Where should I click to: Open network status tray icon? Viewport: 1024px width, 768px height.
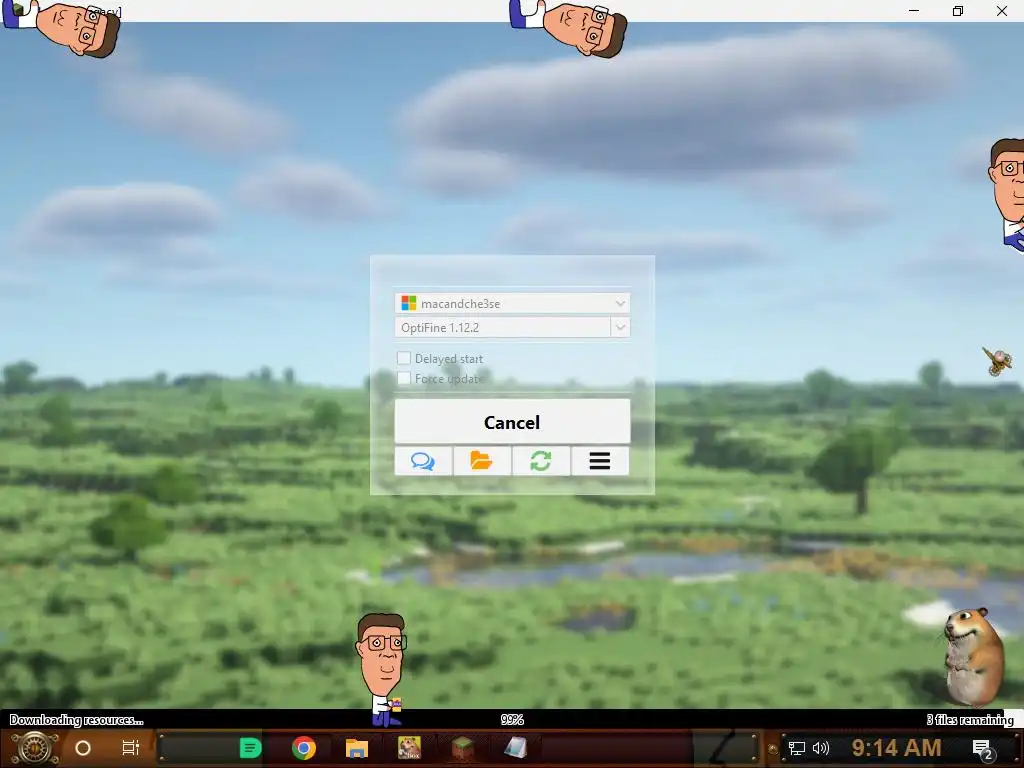[x=797, y=748]
